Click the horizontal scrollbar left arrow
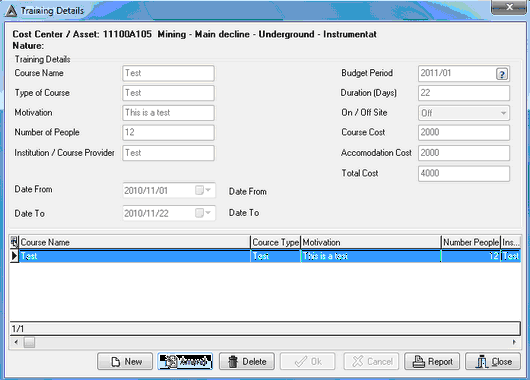 [16, 342]
